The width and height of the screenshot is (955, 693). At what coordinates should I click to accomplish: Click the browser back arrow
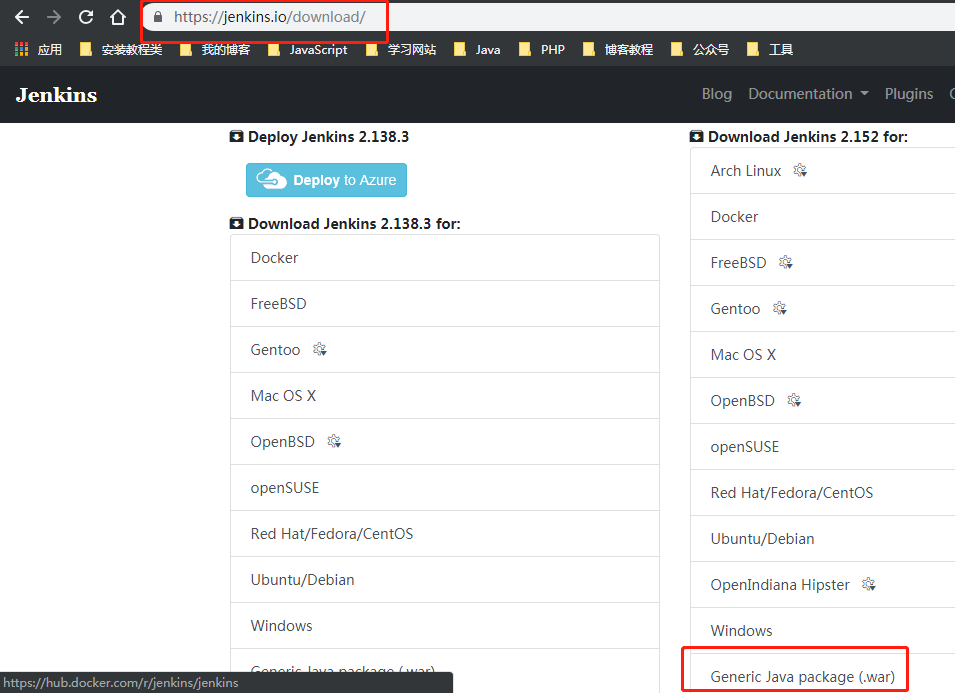click(22, 17)
